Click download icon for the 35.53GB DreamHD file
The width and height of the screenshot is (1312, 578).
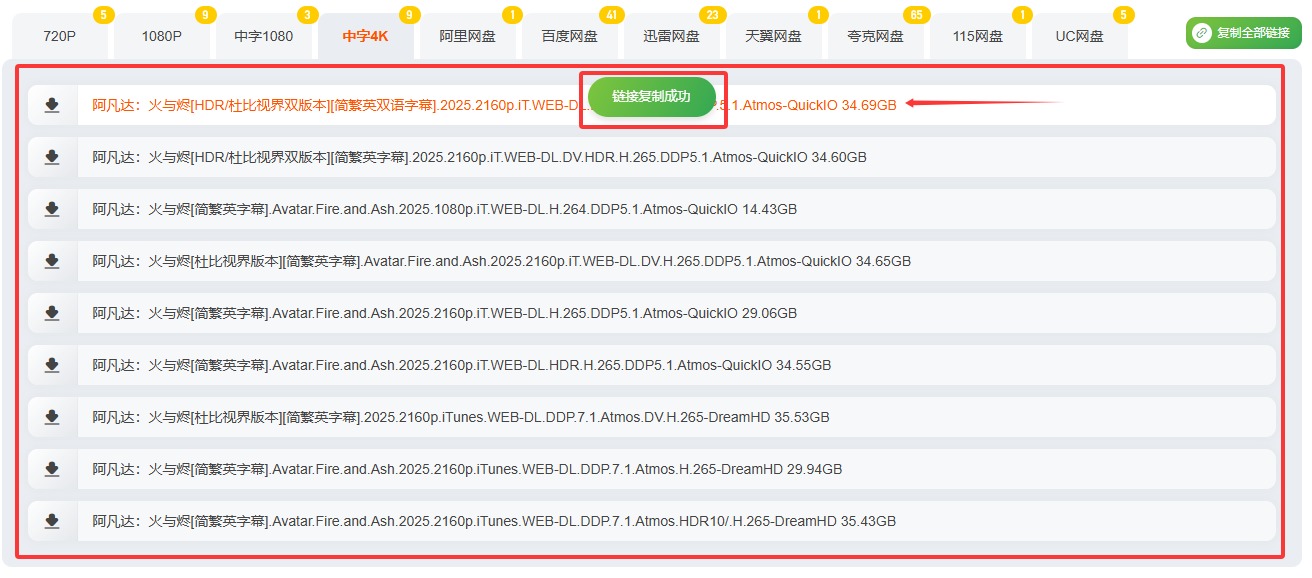point(52,417)
